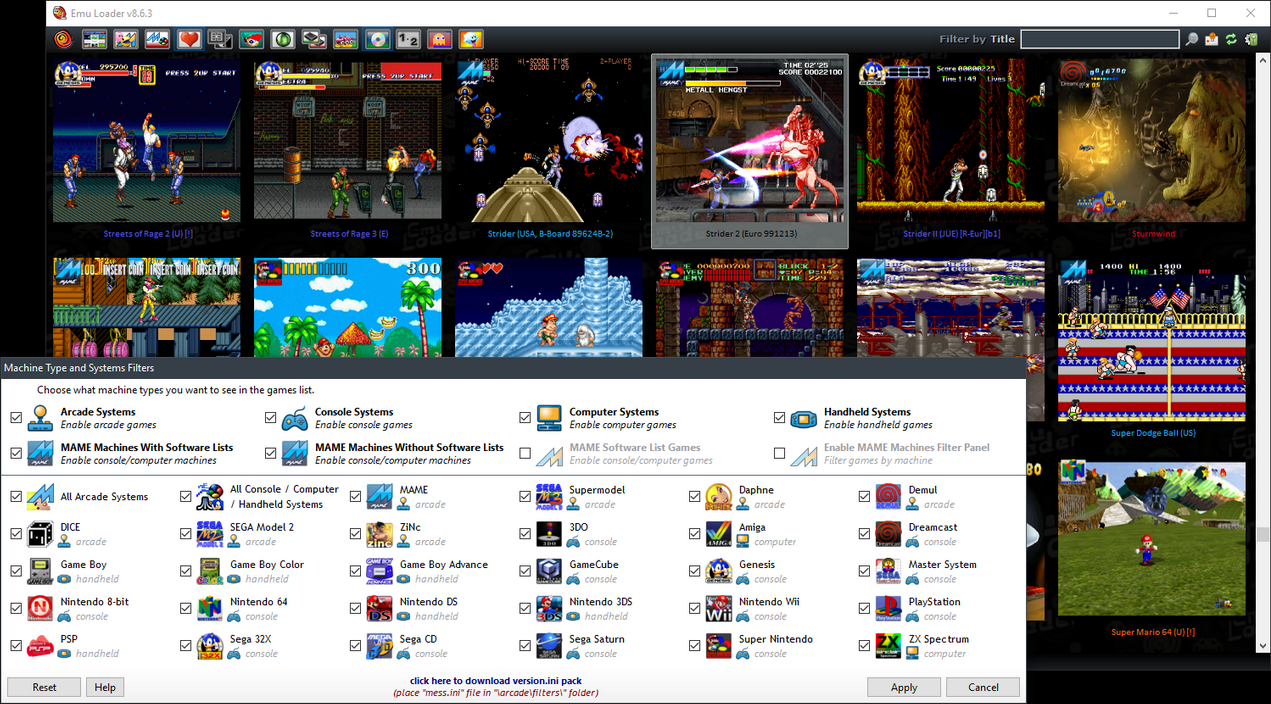This screenshot has width=1271, height=704.
Task: Click the Dreamcast swirl system icon
Action: pyautogui.click(x=888, y=534)
